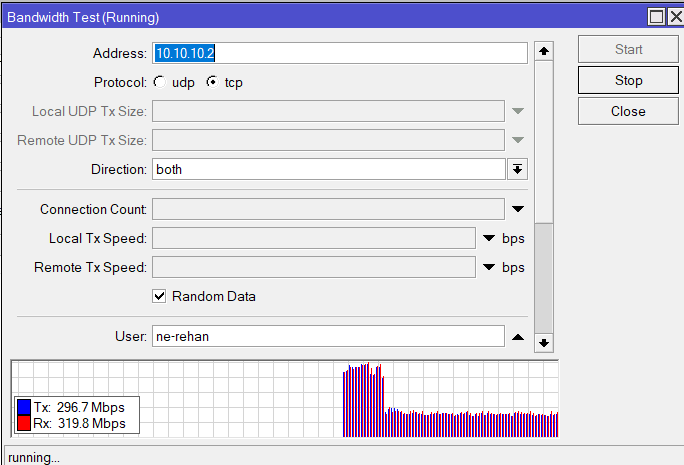Select the udp protocol radio button

tap(160, 82)
